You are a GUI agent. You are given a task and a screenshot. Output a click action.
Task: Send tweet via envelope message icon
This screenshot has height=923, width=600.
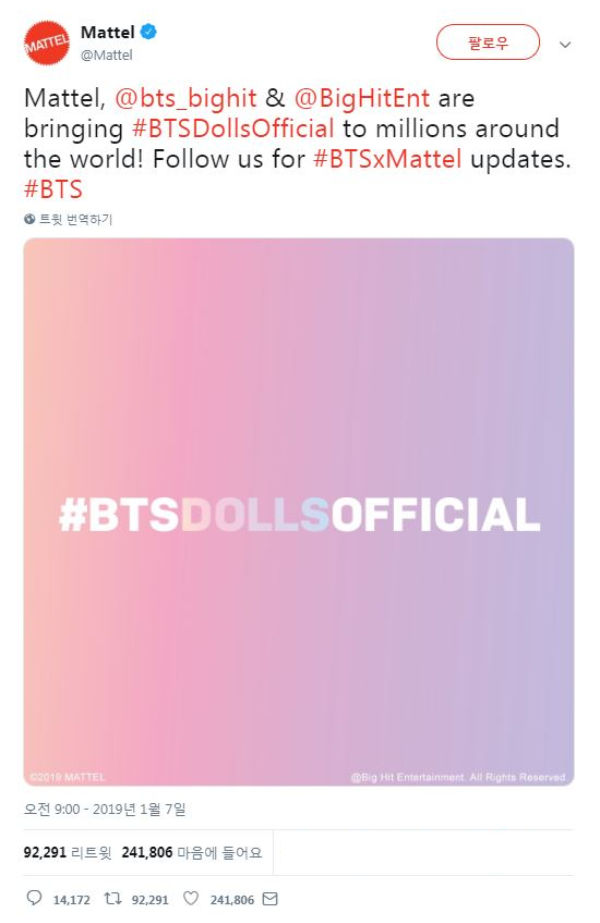(x=270, y=898)
